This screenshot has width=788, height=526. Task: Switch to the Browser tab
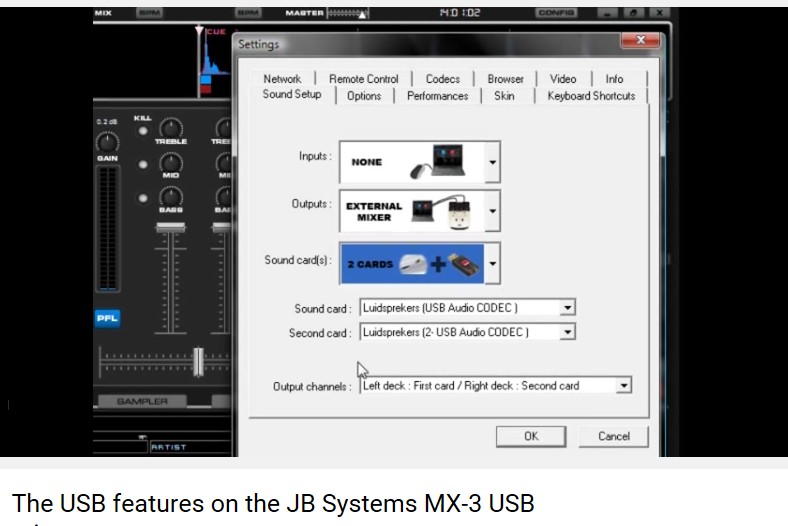click(x=505, y=79)
